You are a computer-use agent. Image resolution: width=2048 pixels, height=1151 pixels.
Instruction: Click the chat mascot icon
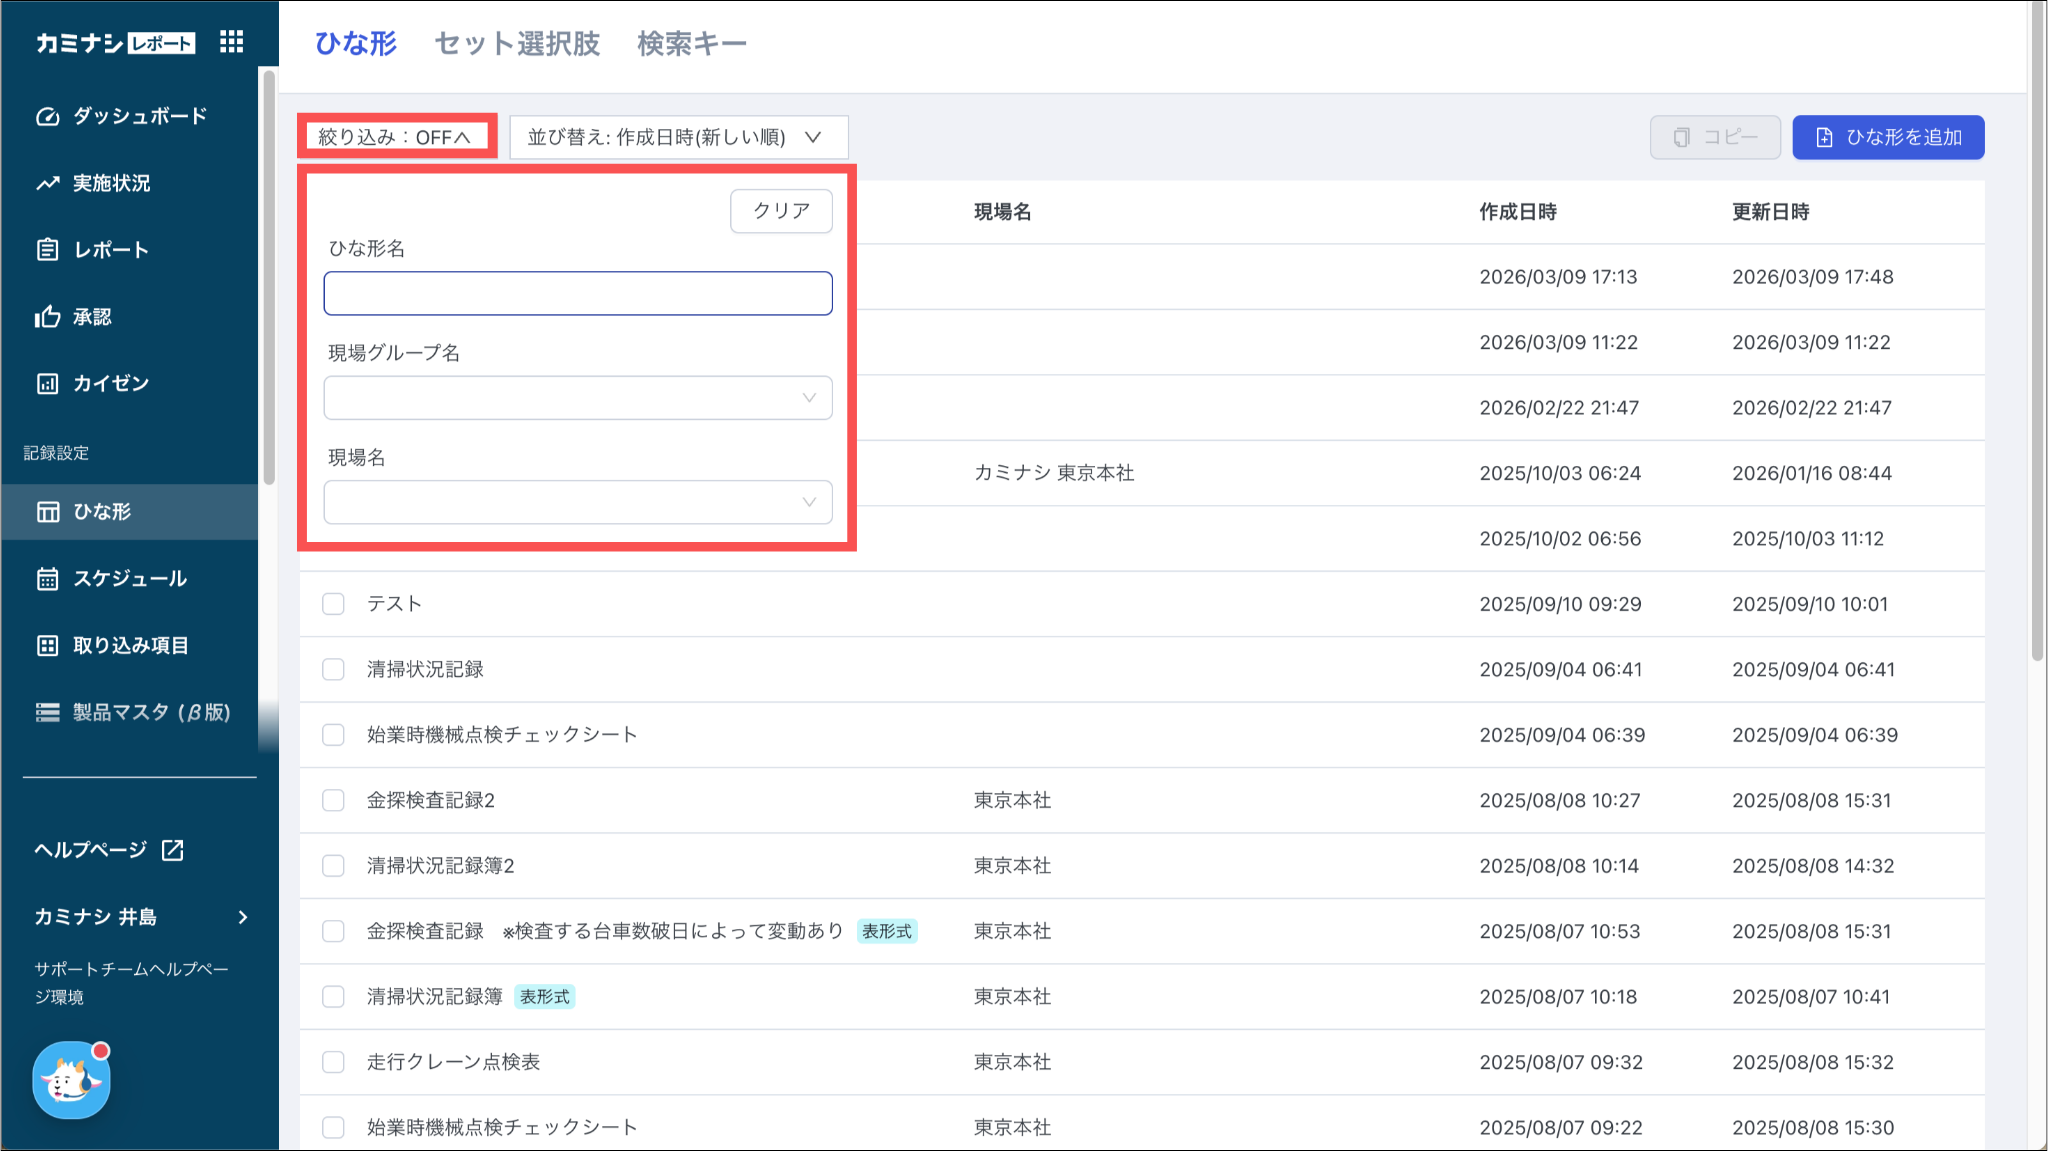coord(71,1081)
